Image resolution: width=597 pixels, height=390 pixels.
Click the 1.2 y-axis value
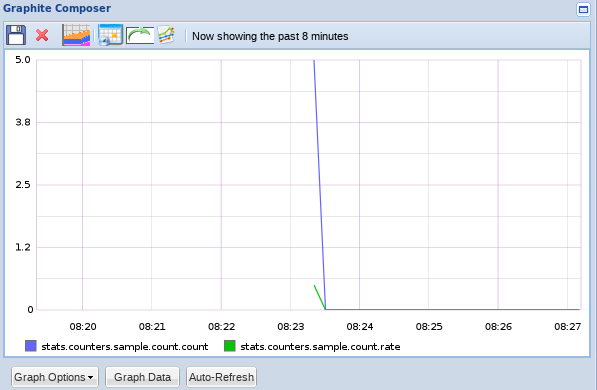(x=23, y=247)
